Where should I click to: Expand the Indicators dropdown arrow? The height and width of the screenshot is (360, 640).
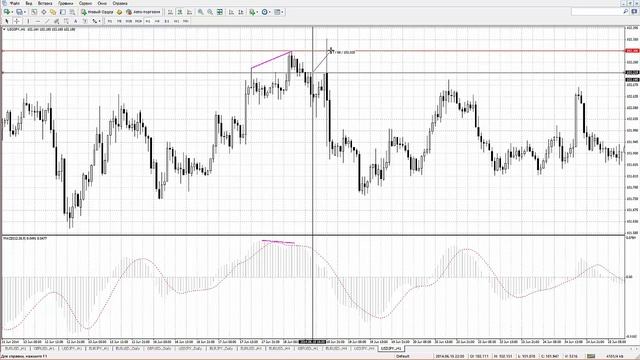tap(257, 12)
